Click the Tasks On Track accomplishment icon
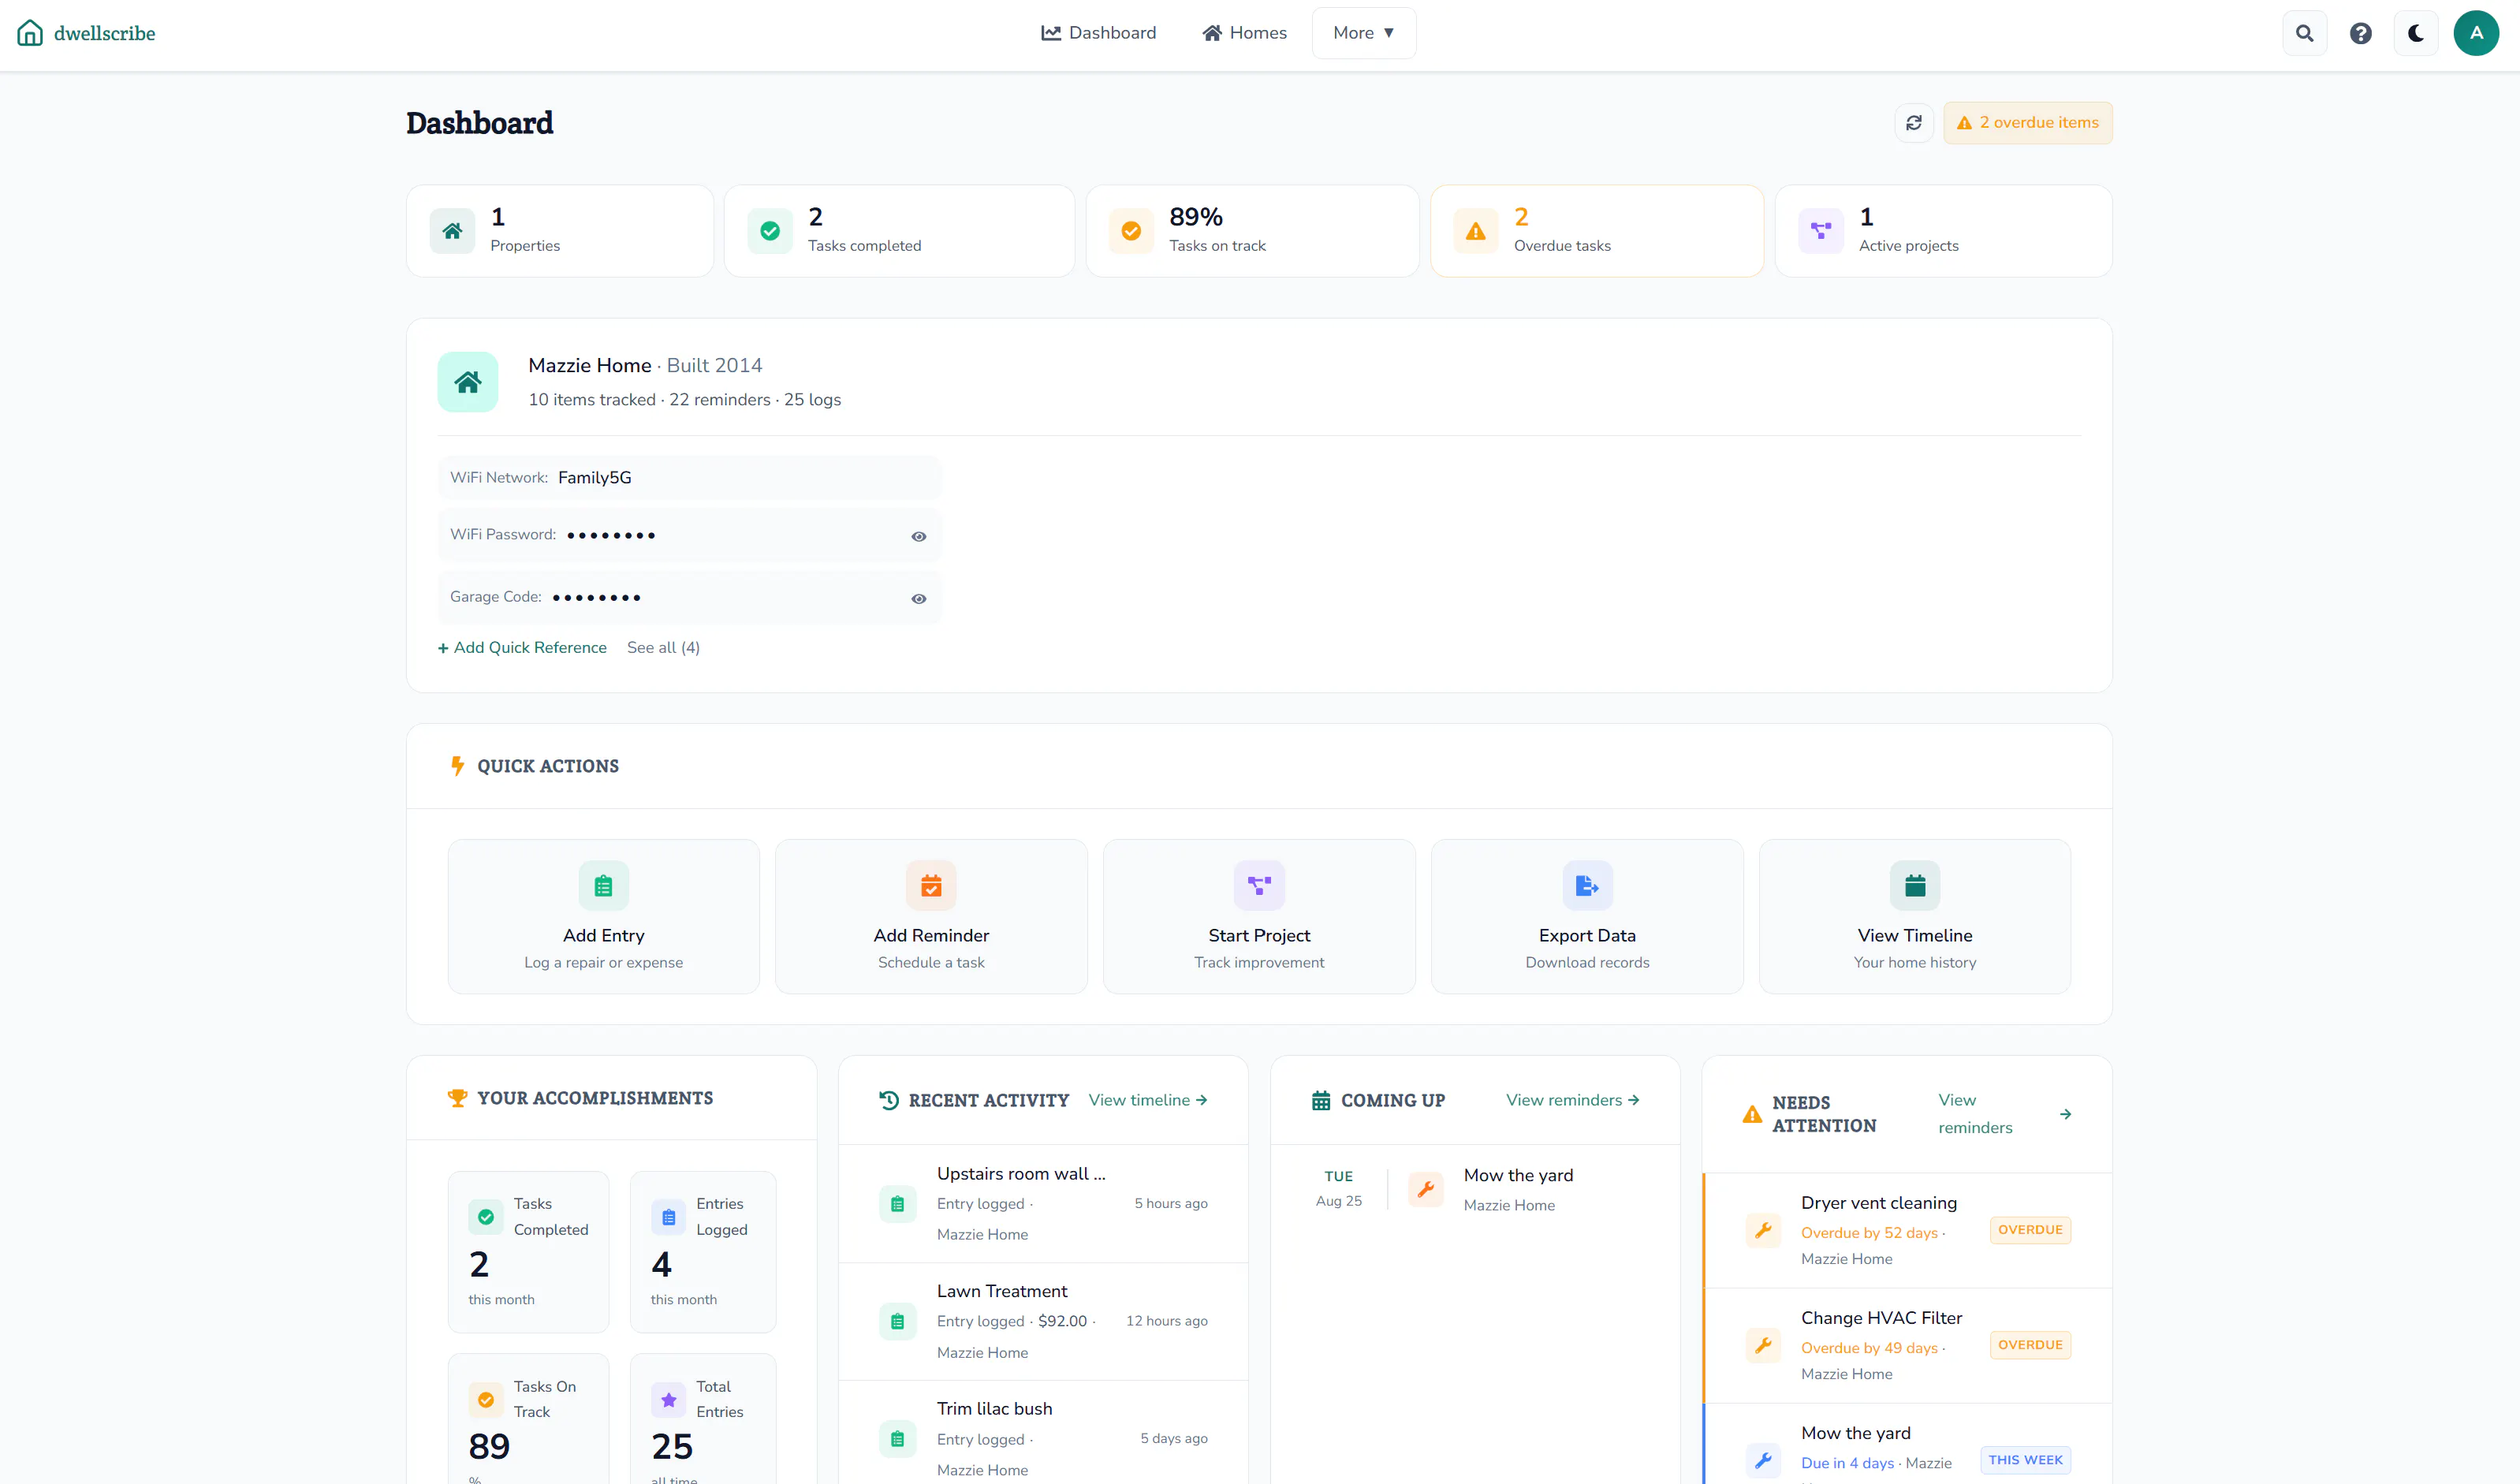This screenshot has height=1484, width=2520. coord(486,1400)
